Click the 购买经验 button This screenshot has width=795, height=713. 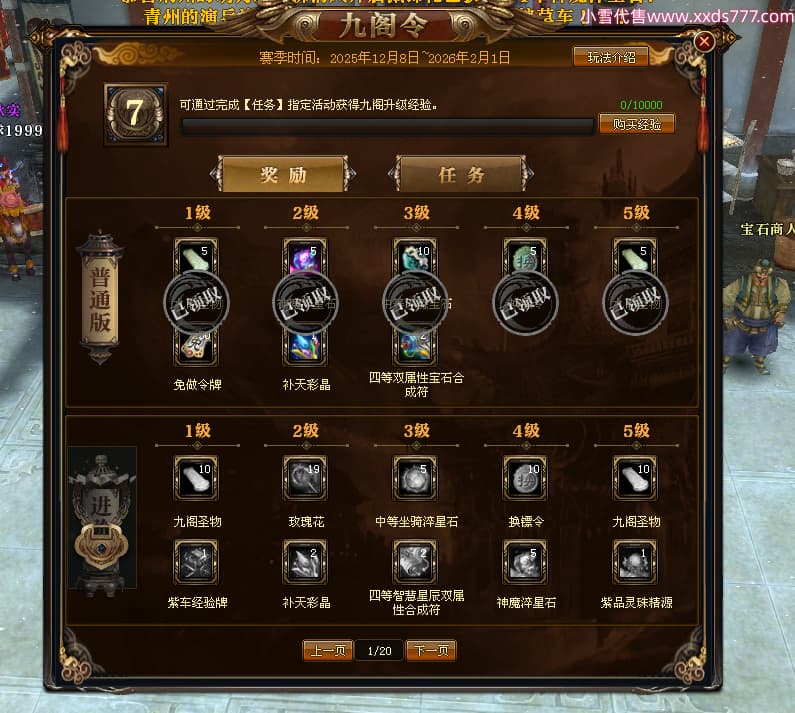(x=637, y=124)
